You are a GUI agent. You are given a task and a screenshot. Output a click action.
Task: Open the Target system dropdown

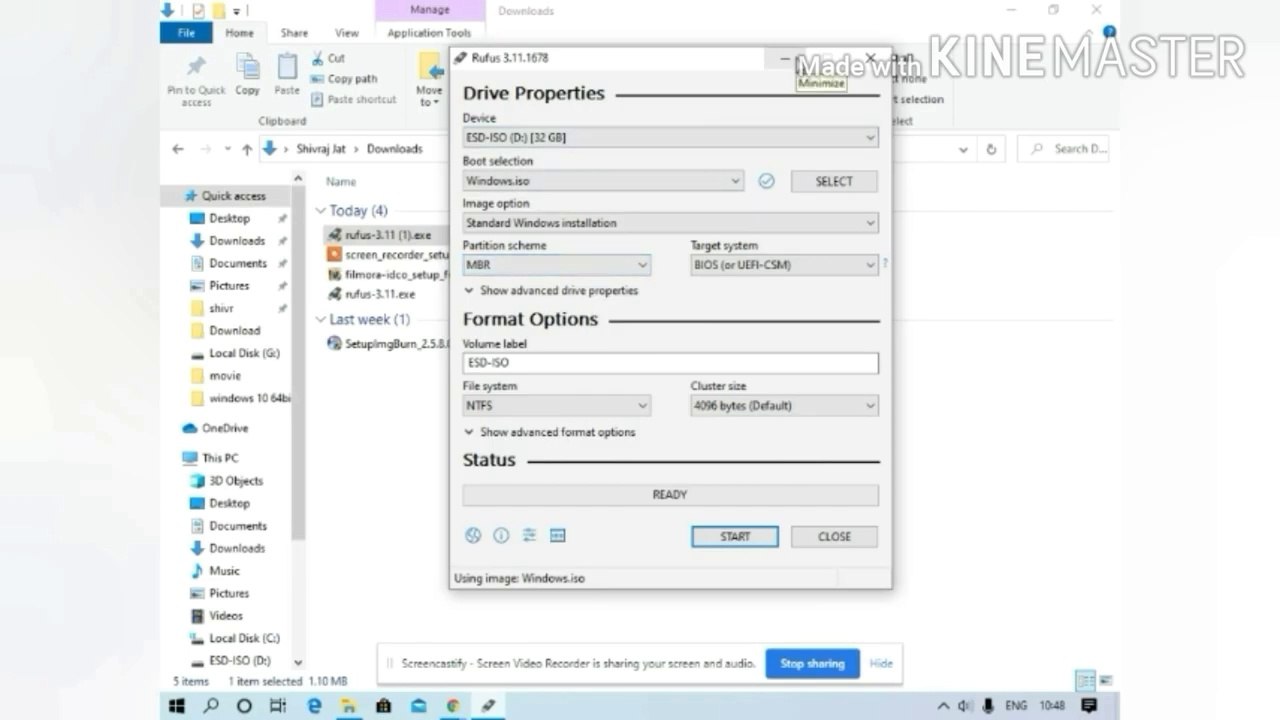click(785, 265)
